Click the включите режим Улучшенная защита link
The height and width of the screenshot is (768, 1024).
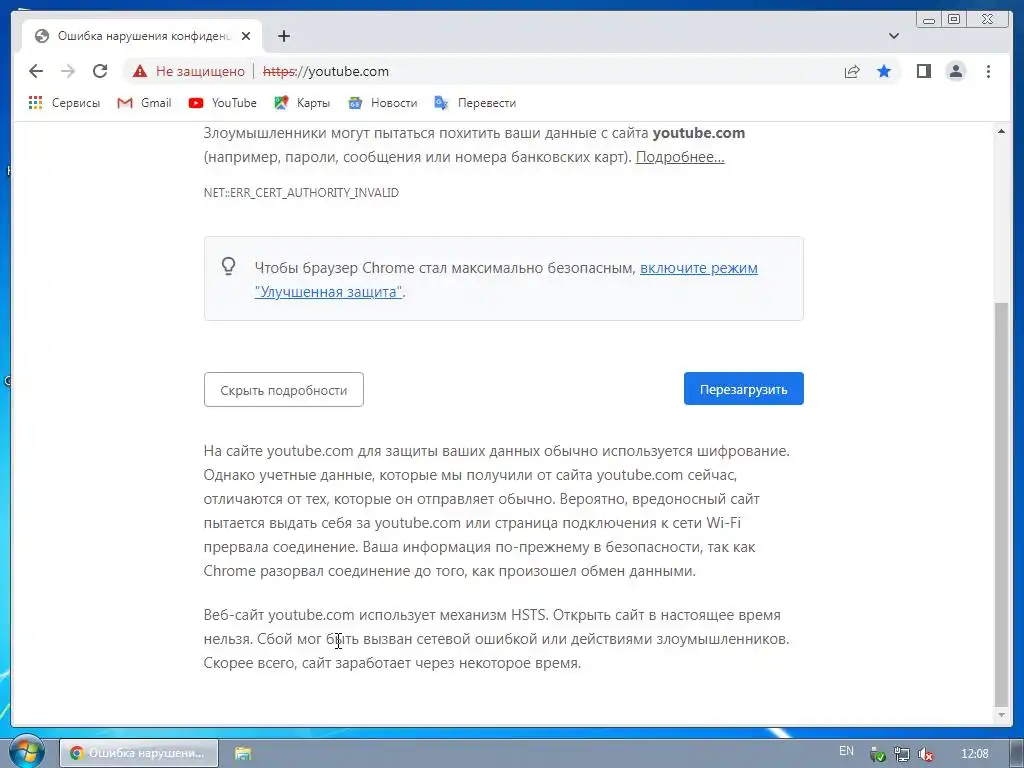tap(506, 280)
